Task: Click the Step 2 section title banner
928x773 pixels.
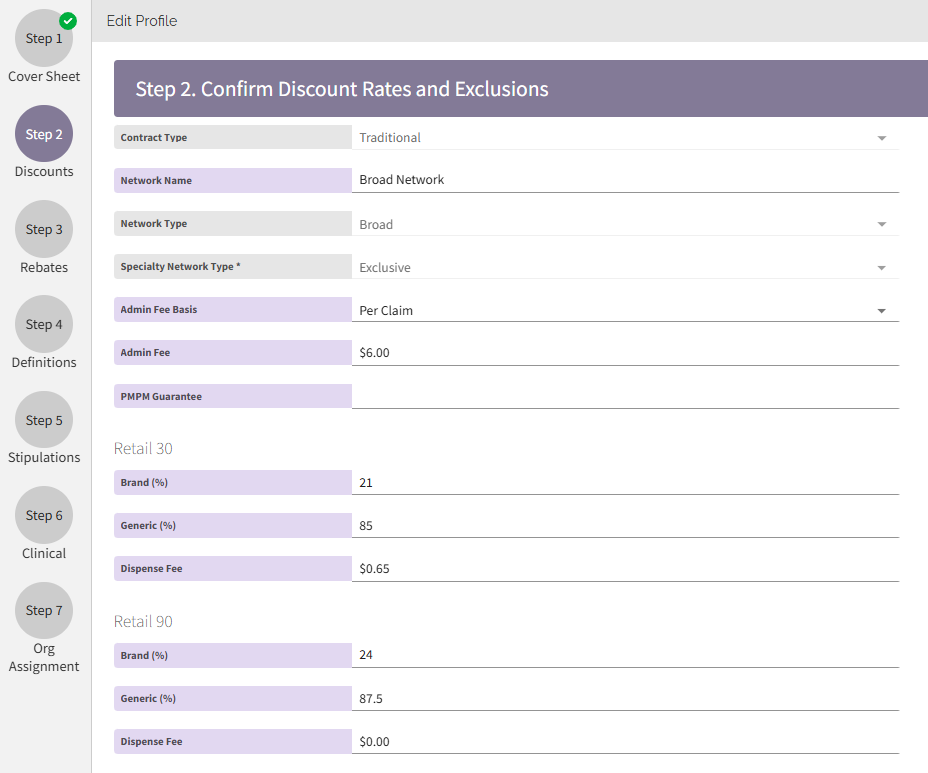Action: click(520, 88)
